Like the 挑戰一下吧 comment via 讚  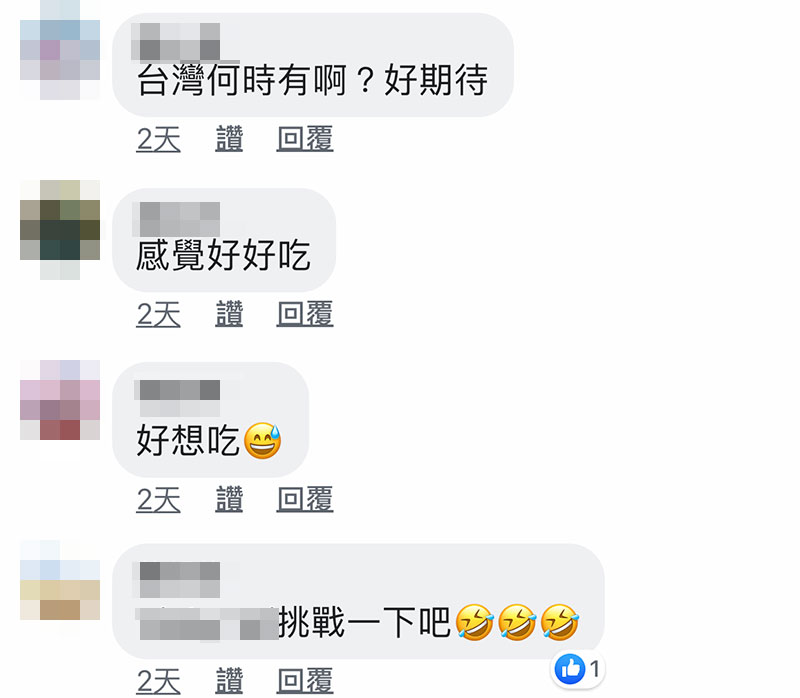click(x=229, y=681)
